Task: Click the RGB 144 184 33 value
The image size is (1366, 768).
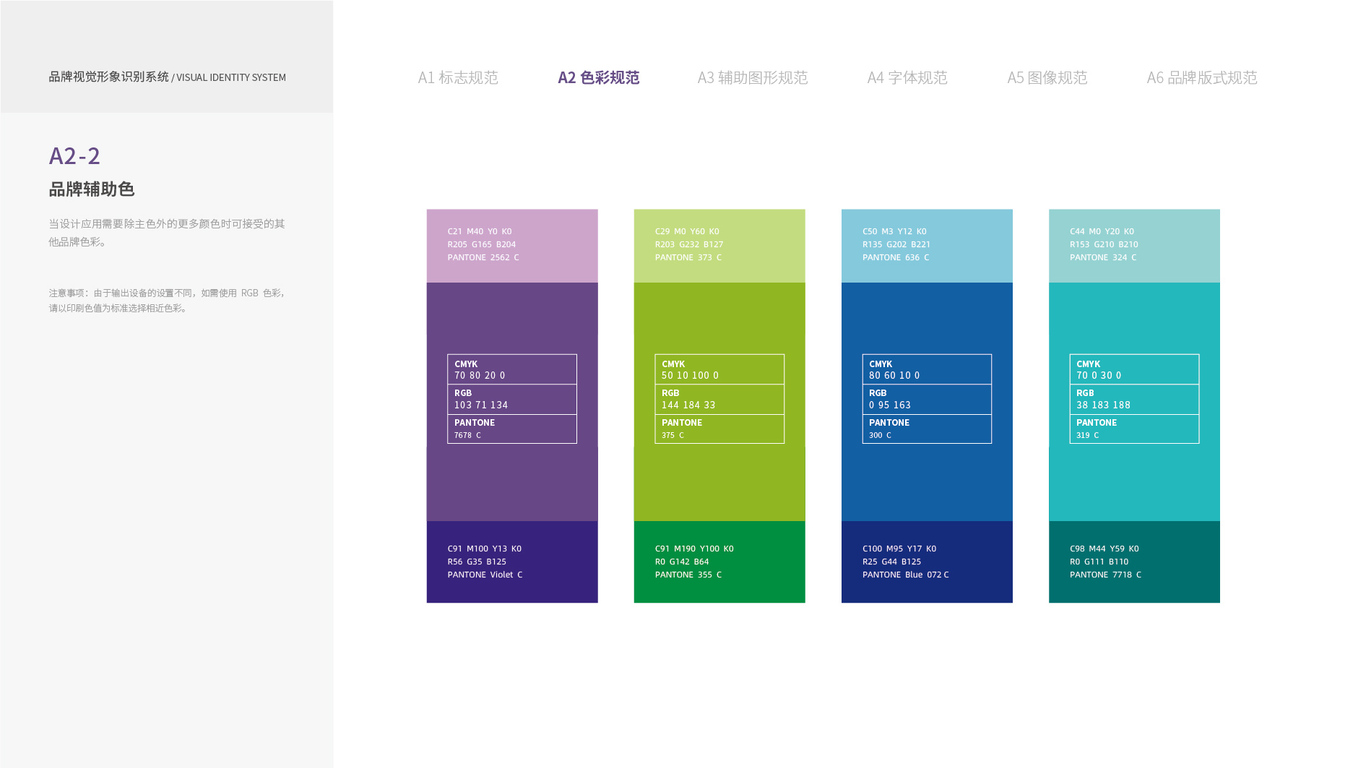Action: (x=688, y=405)
